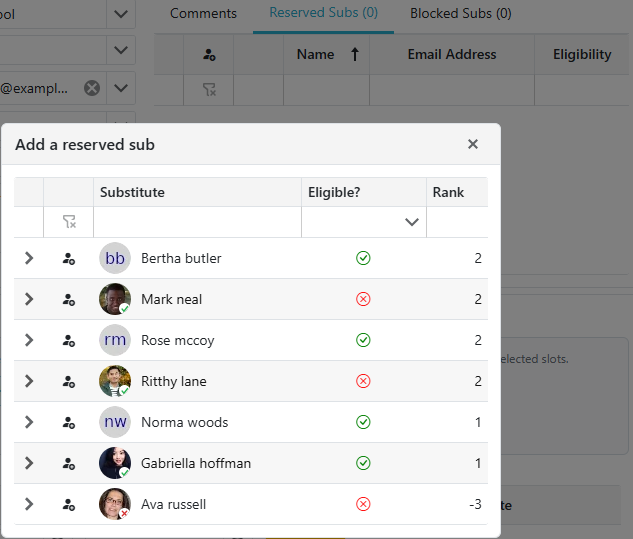The image size is (633, 539).
Task: Click Norma woods nw avatar
Action: point(115,422)
